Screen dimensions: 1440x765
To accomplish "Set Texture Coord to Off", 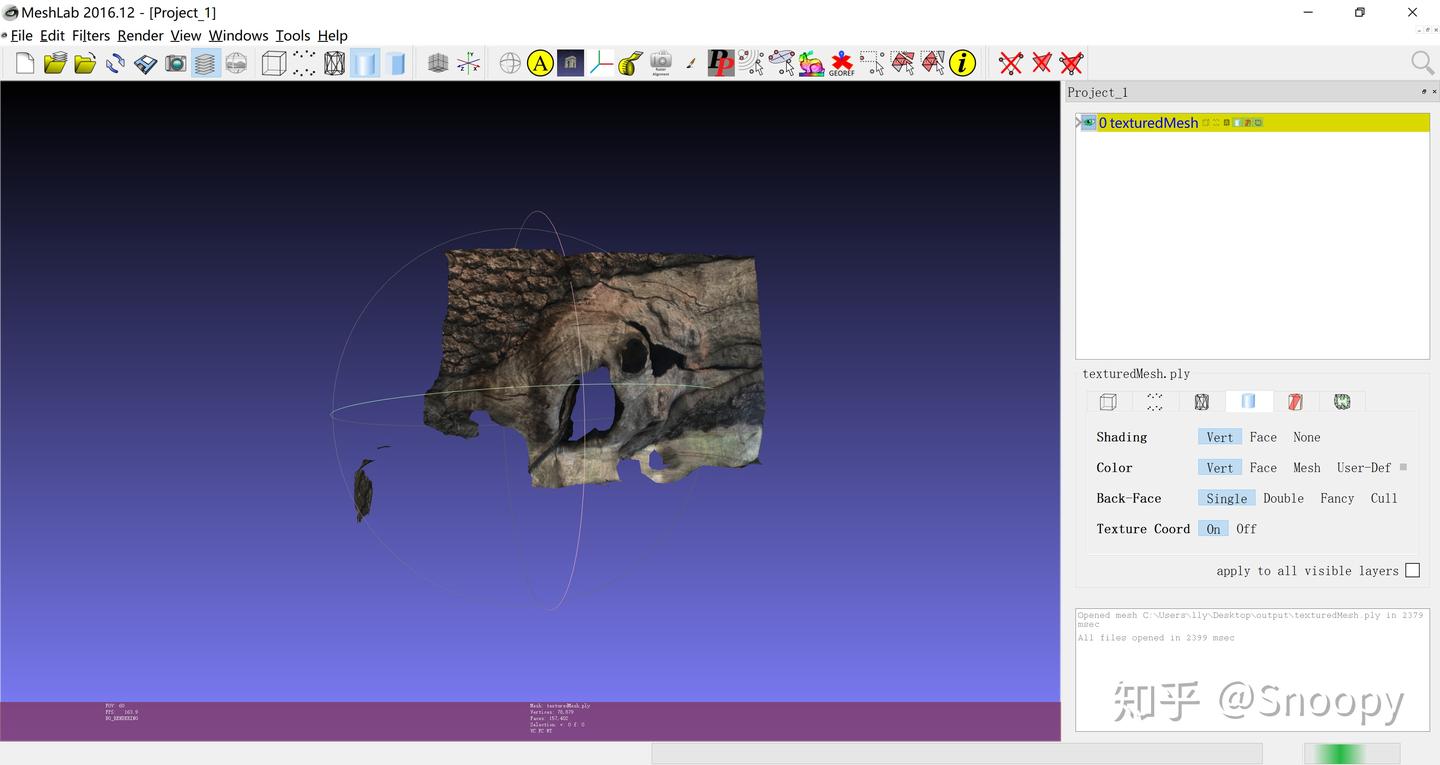I will (x=1246, y=529).
